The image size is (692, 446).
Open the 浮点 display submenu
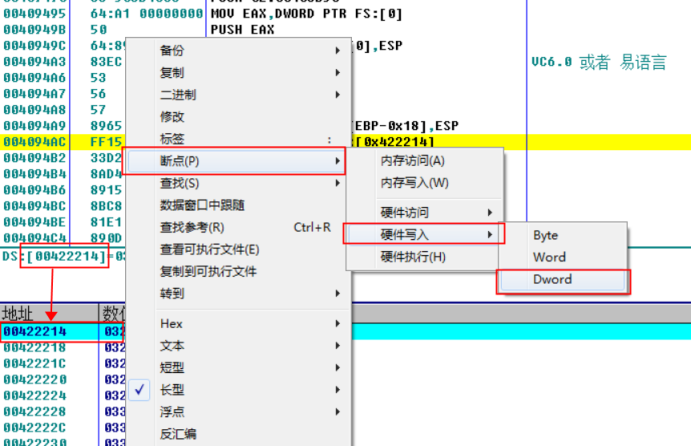[238, 412]
